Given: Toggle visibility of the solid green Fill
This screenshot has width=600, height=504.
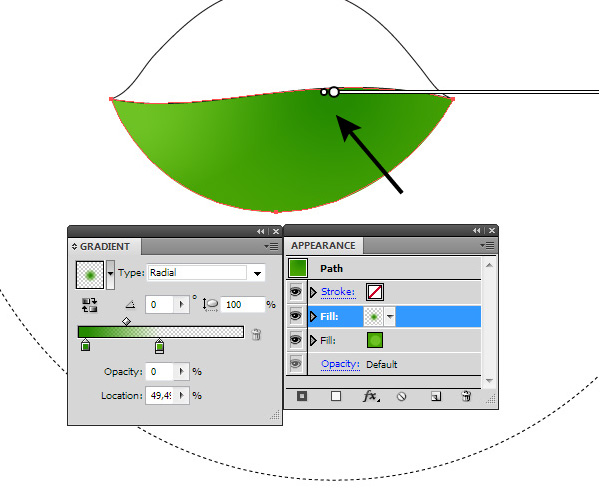Looking at the screenshot, I should click(296, 341).
